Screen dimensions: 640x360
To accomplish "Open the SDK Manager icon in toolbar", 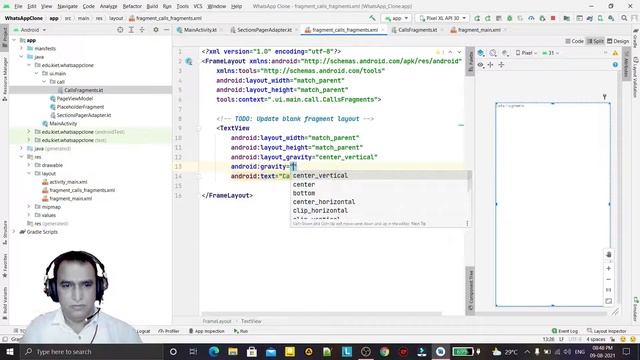I will click(x=611, y=18).
